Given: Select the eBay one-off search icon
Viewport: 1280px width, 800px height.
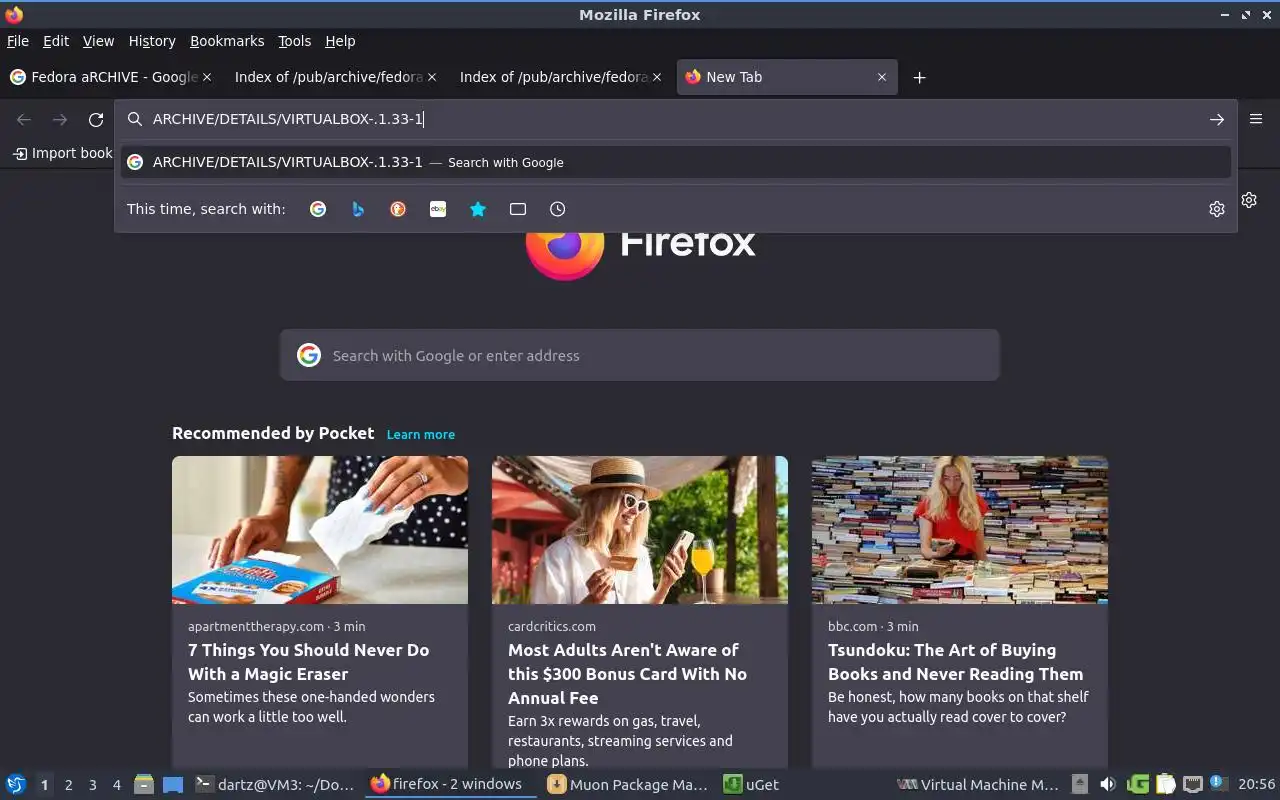Looking at the screenshot, I should click(438, 209).
